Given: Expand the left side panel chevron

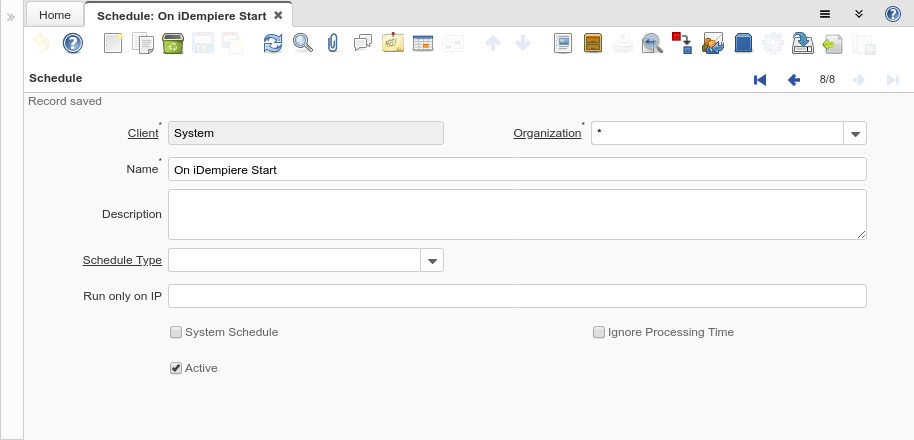Looking at the screenshot, I should coord(10,17).
